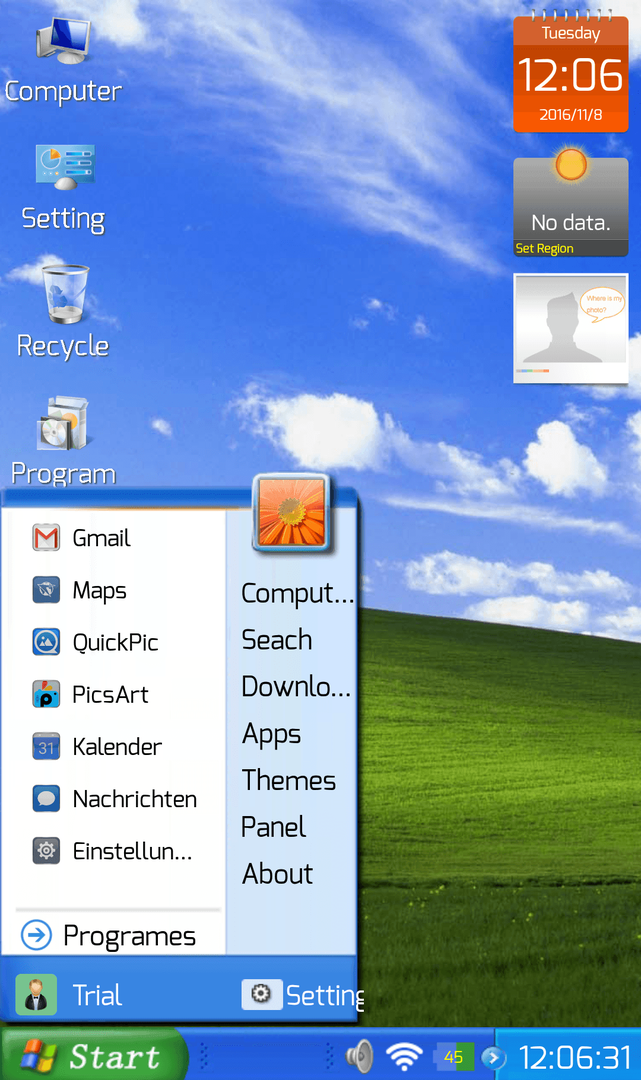Open Panel menu item
641x1080 pixels.
tap(273, 827)
